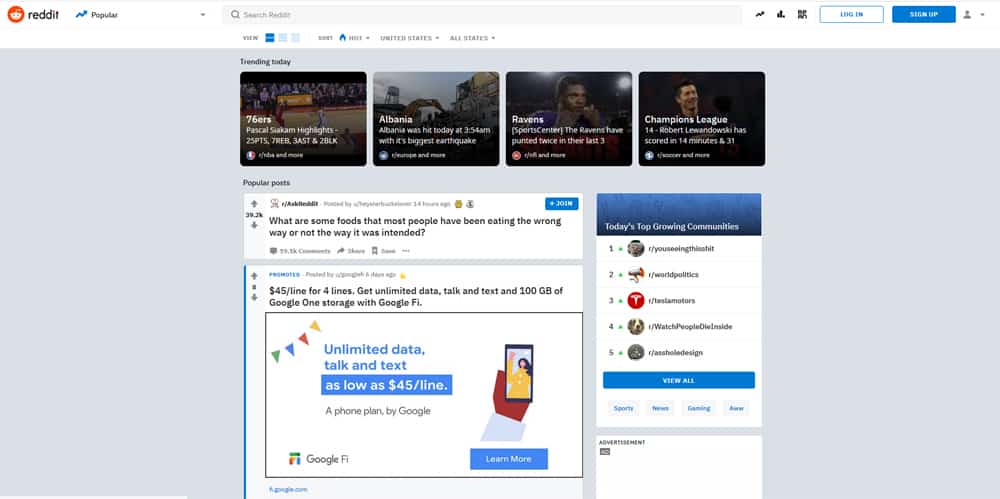1000x499 pixels.
Task: Select the Gaming category tab
Action: 698,408
